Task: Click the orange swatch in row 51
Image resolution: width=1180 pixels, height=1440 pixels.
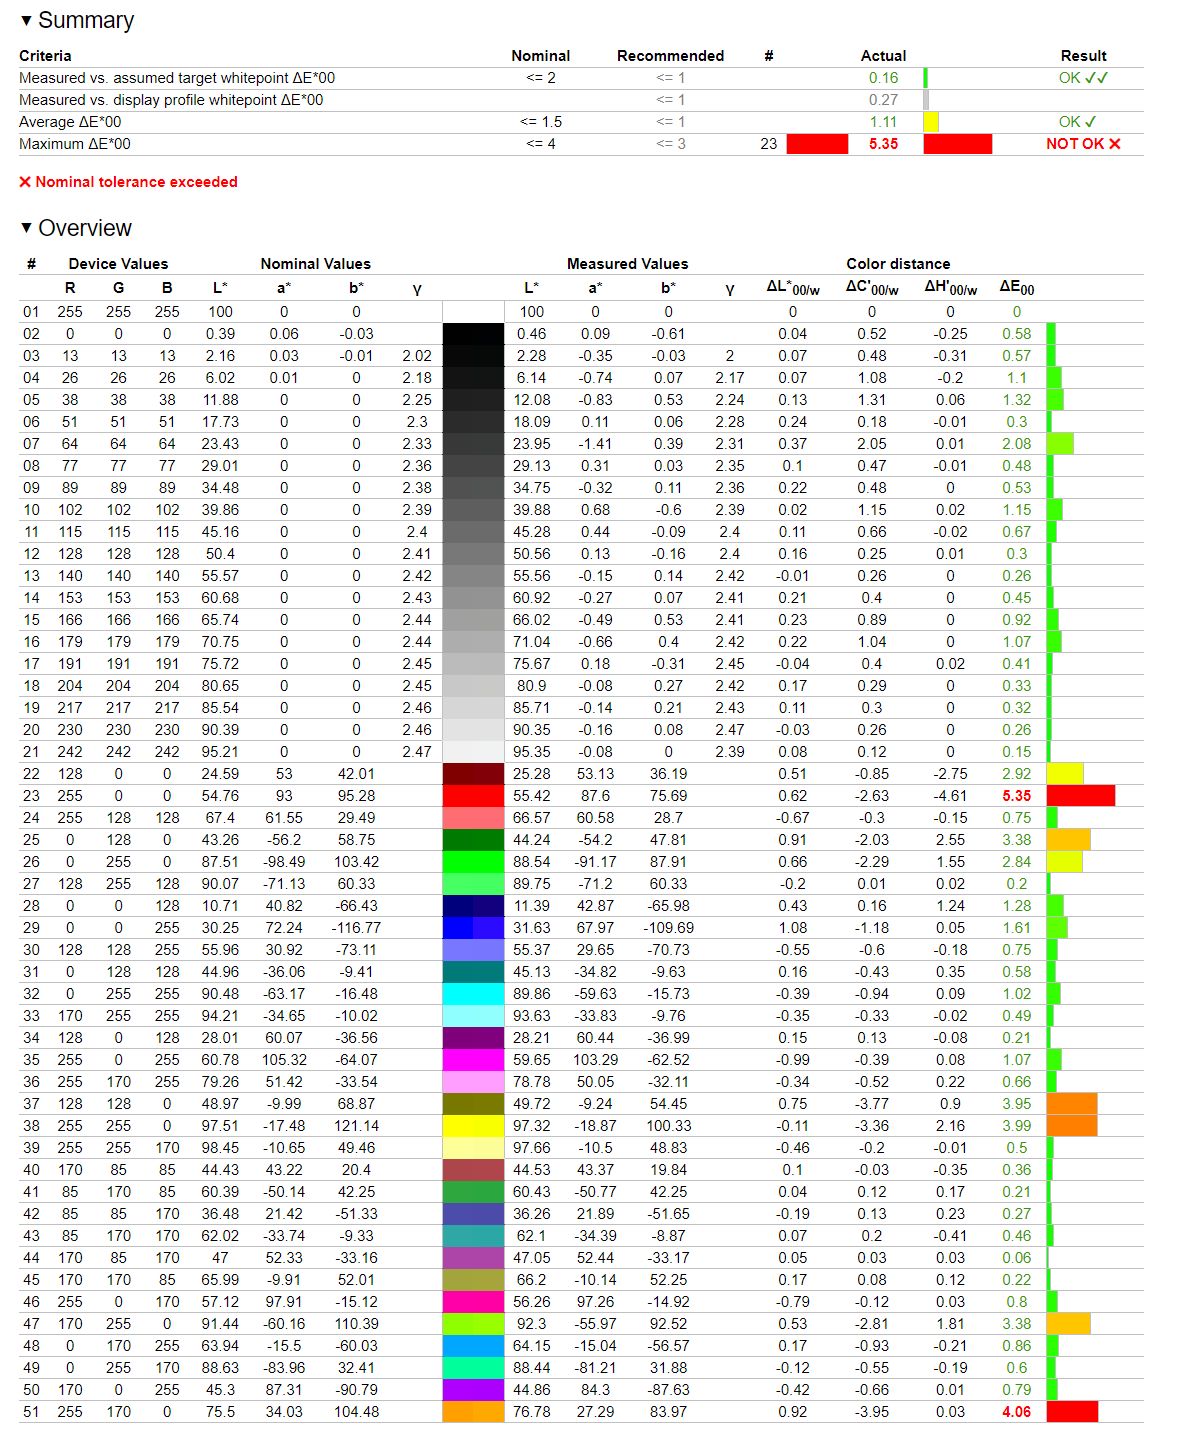Action: pyautogui.click(x=473, y=1412)
